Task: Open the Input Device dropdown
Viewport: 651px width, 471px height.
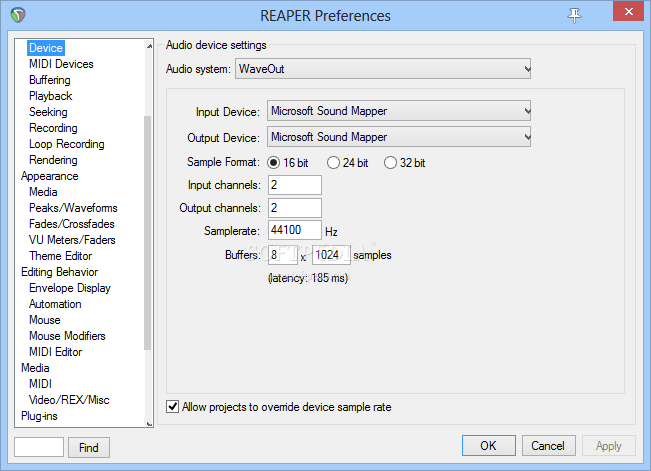Action: pos(399,111)
